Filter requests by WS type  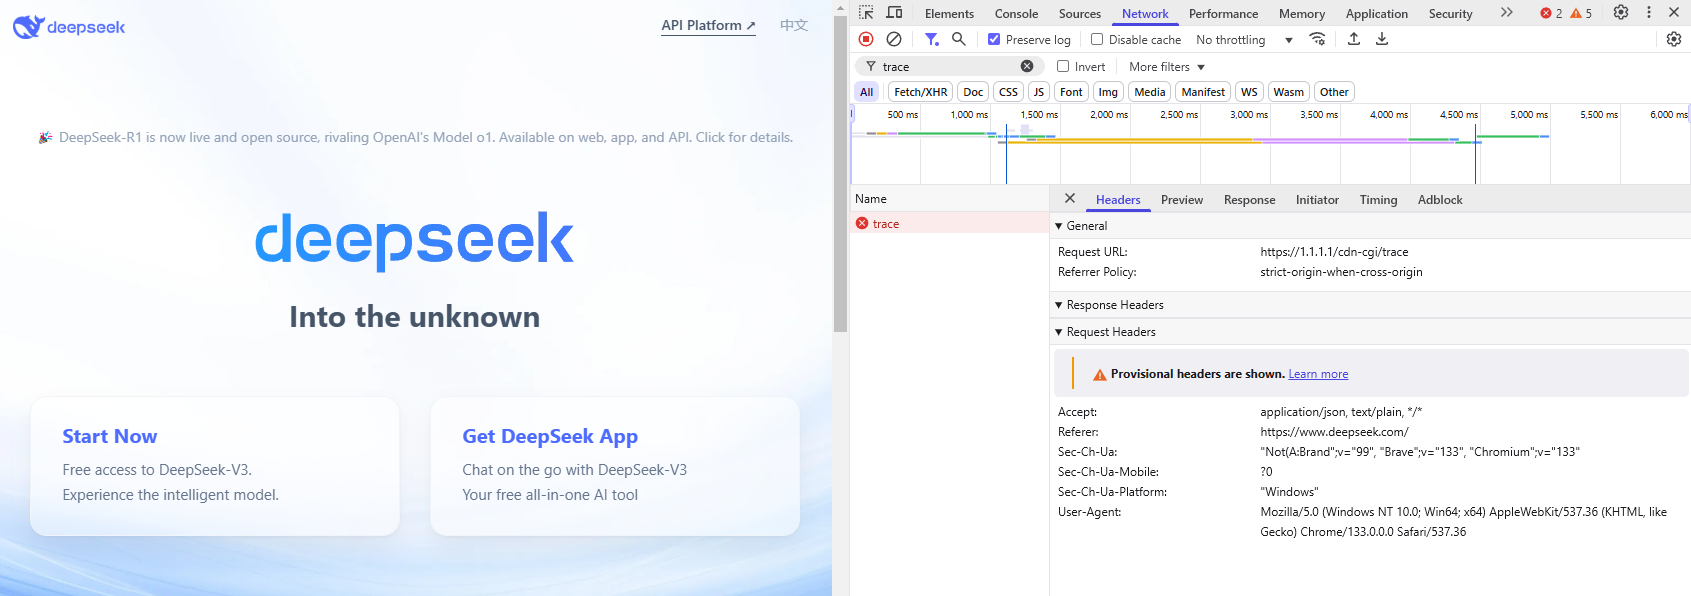pyautogui.click(x=1249, y=92)
